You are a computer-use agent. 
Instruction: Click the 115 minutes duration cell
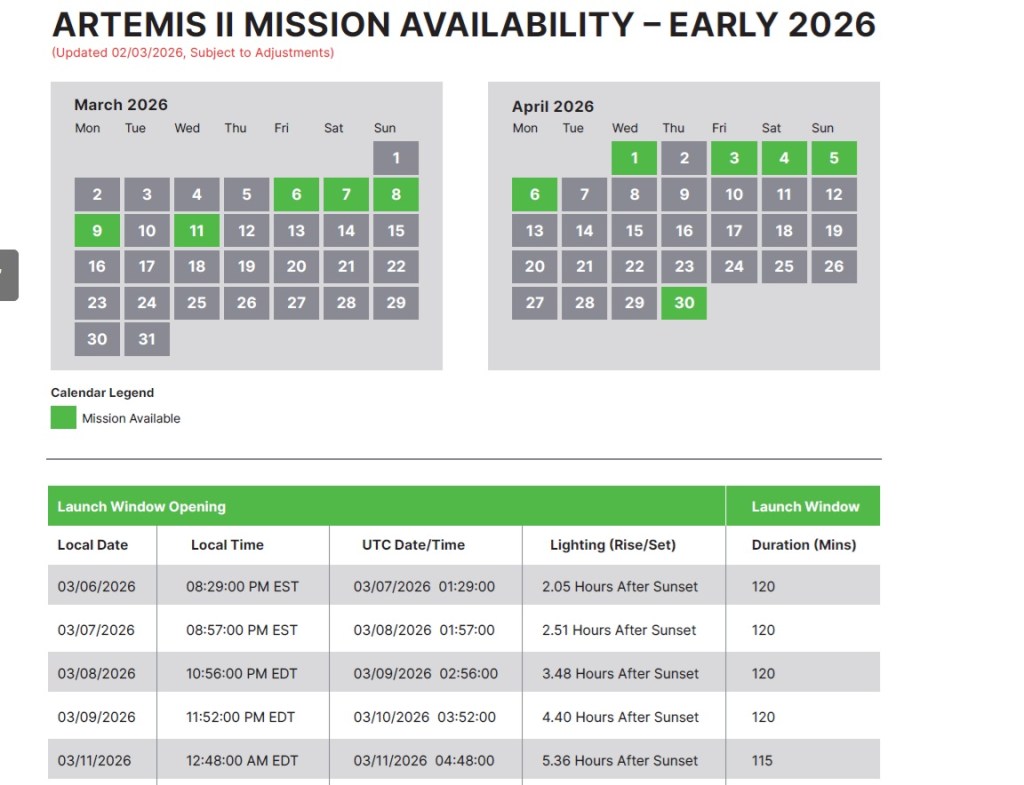pyautogui.click(x=763, y=760)
